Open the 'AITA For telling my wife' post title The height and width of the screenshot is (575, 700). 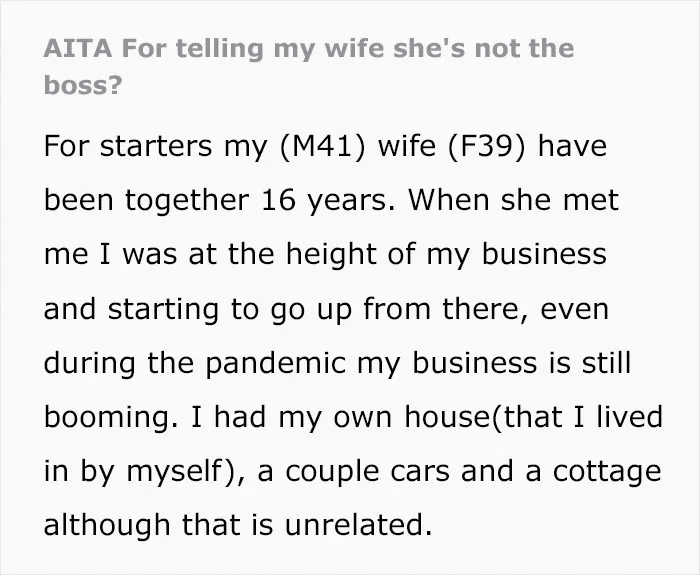click(308, 66)
